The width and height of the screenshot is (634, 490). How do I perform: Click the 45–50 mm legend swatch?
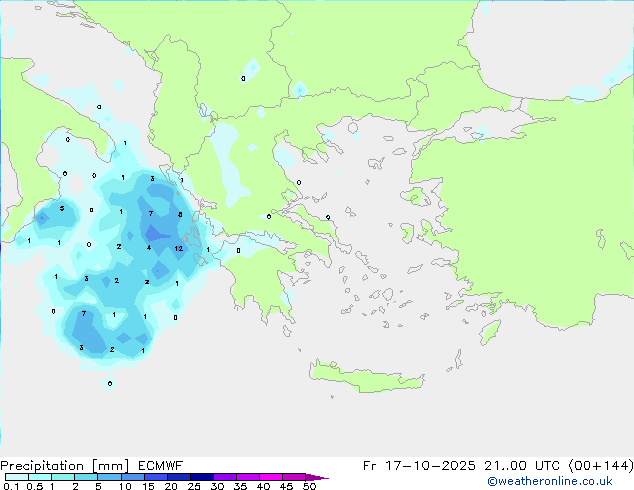tap(294, 477)
